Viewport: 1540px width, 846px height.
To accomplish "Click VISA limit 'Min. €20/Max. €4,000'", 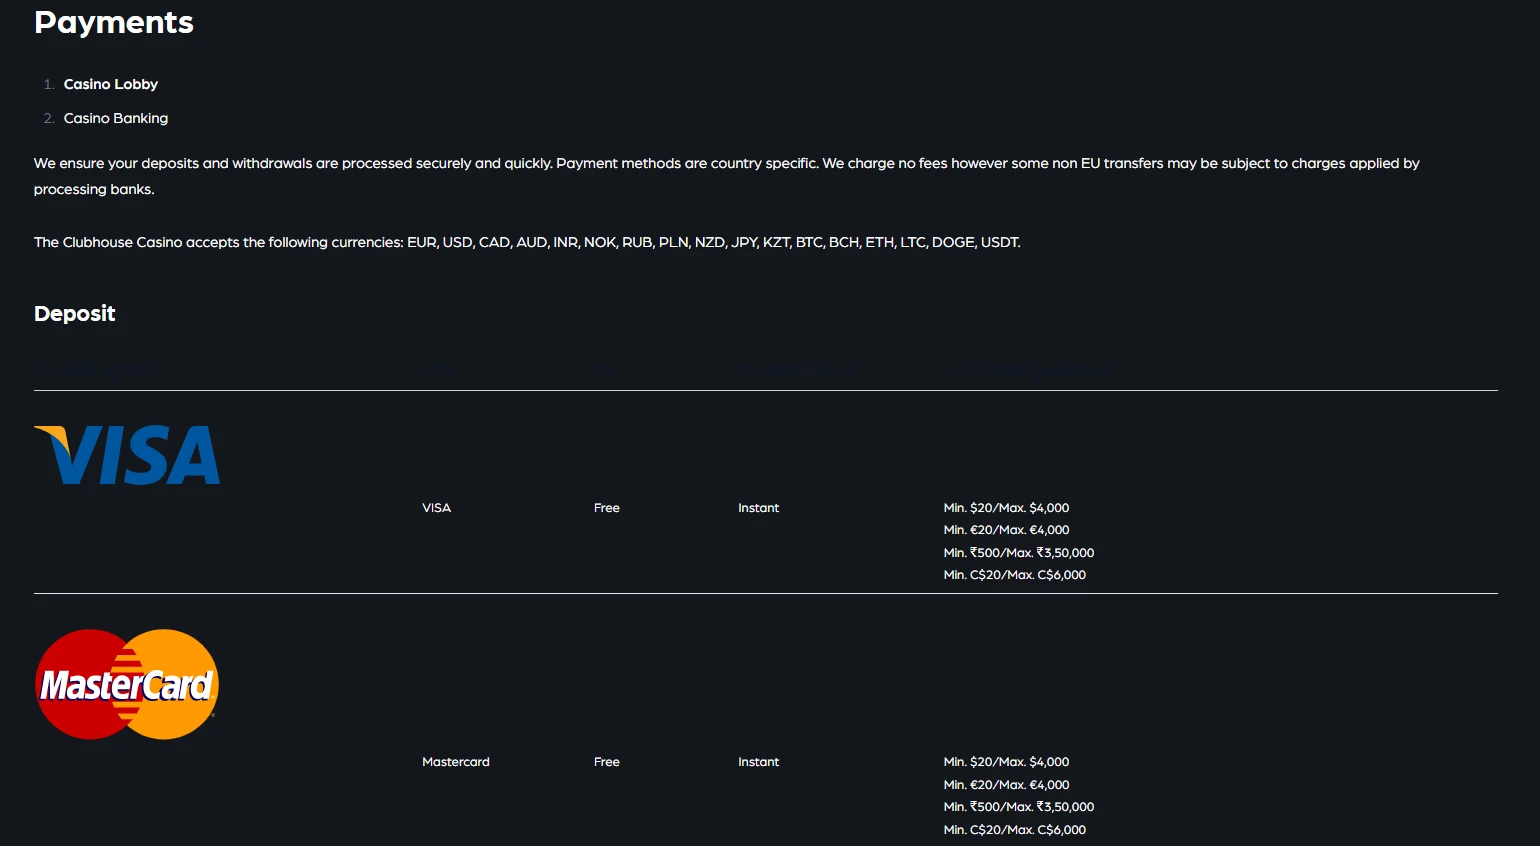I will (x=1007, y=530).
